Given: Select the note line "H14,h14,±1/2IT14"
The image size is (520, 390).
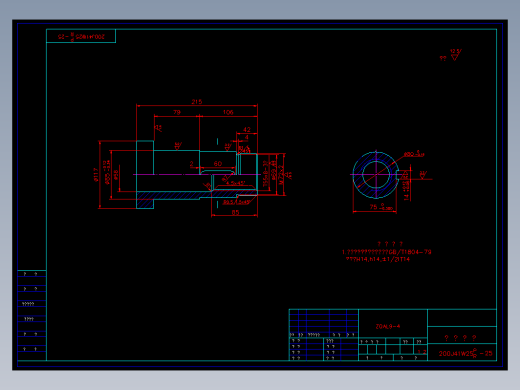Looking at the screenshot, I should (378, 259).
